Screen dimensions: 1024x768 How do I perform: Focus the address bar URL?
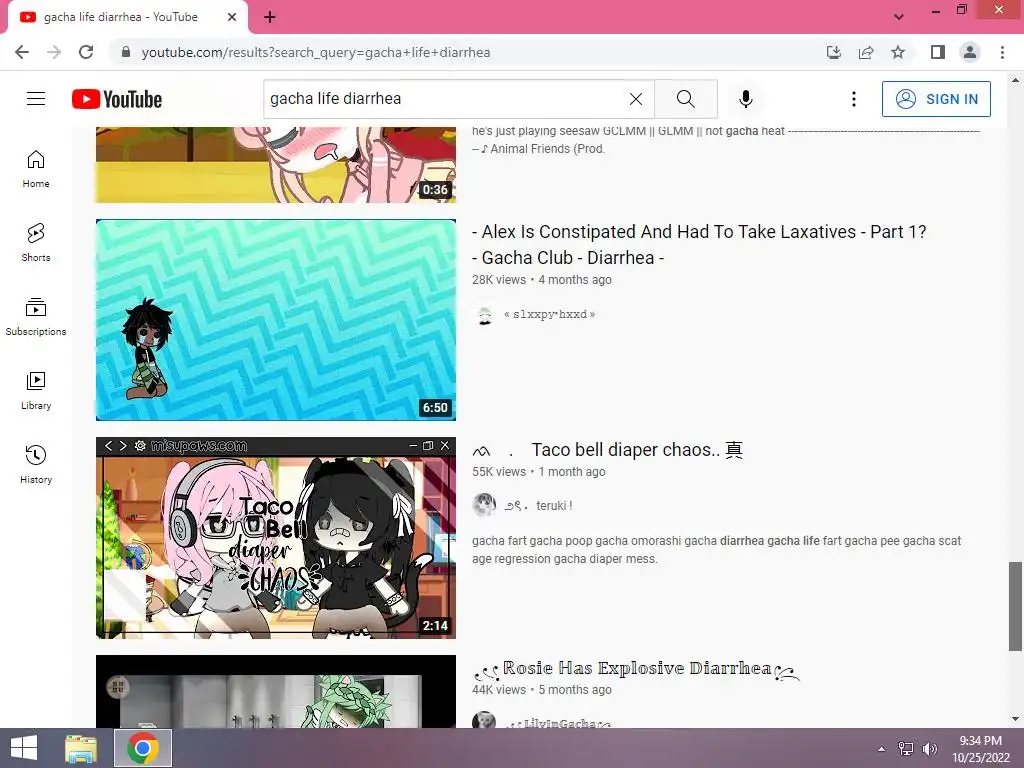tap(315, 52)
